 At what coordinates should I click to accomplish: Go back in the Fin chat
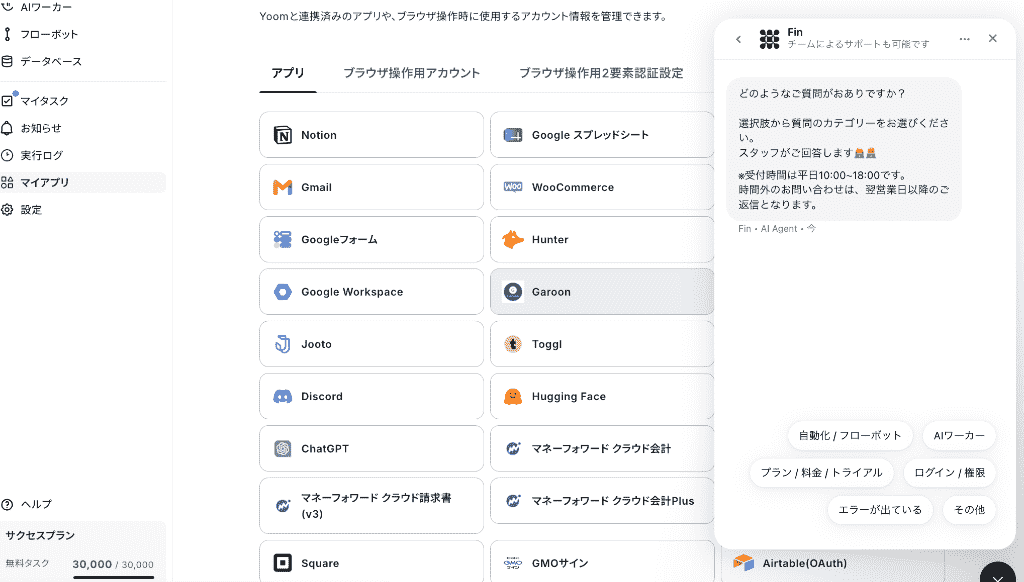point(739,39)
